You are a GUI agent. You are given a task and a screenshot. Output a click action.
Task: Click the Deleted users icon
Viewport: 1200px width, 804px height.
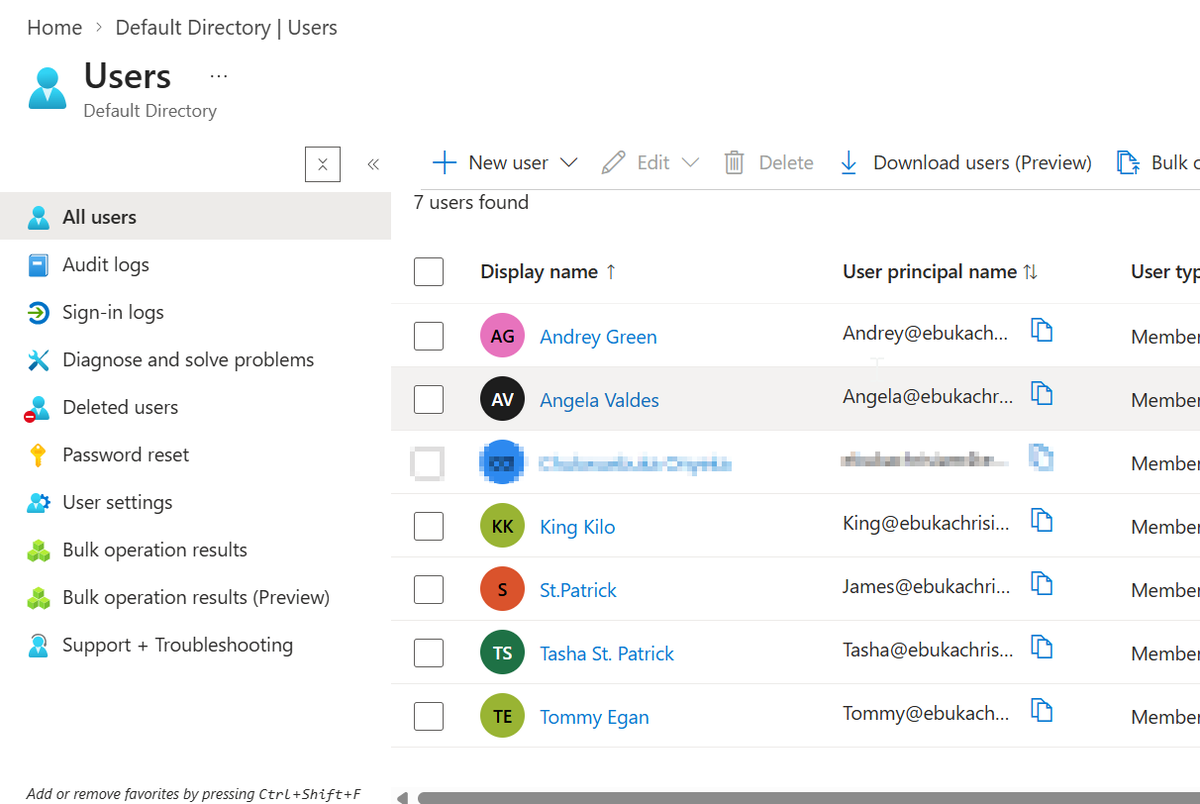point(37,408)
